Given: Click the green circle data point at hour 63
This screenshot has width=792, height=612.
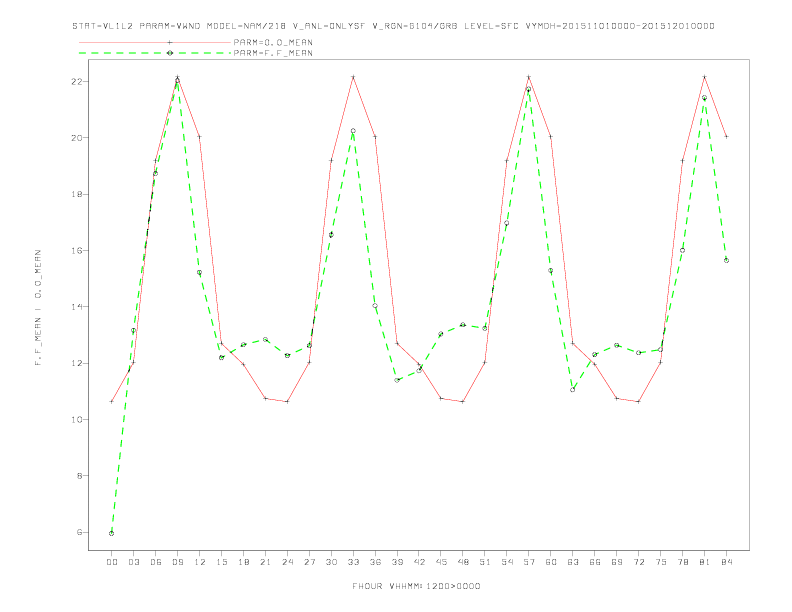Looking at the screenshot, I should (x=573, y=390).
